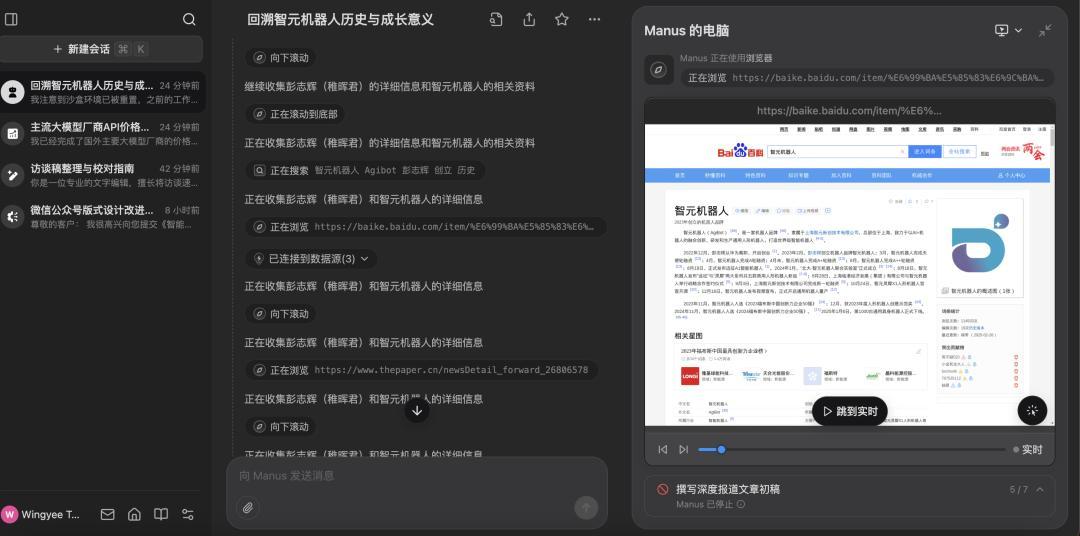Focus the 向 Manus 发送消息 input box
This screenshot has width=1080, height=536.
click(x=417, y=476)
